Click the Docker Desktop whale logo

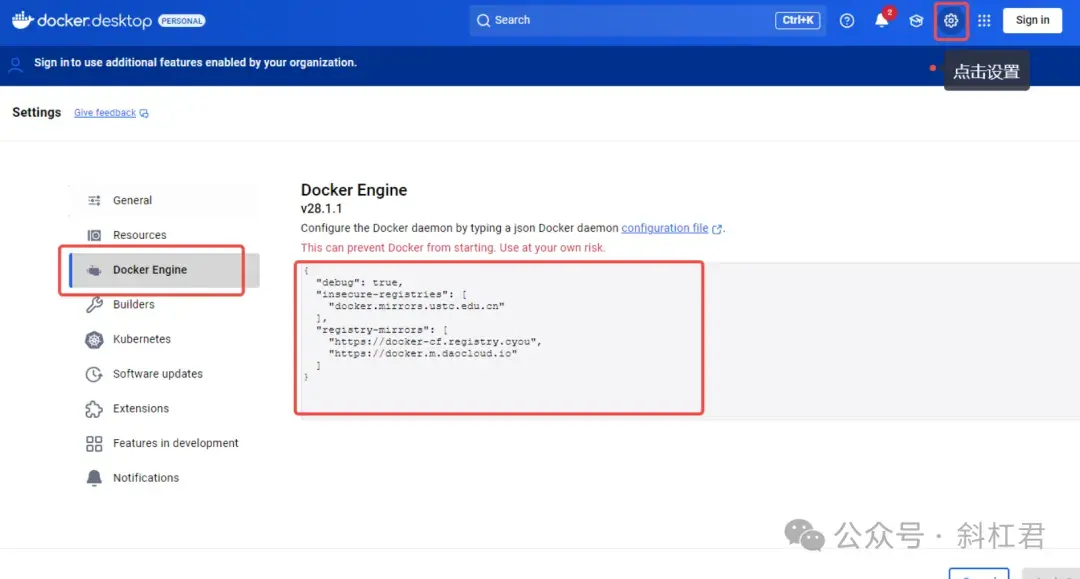pos(23,20)
